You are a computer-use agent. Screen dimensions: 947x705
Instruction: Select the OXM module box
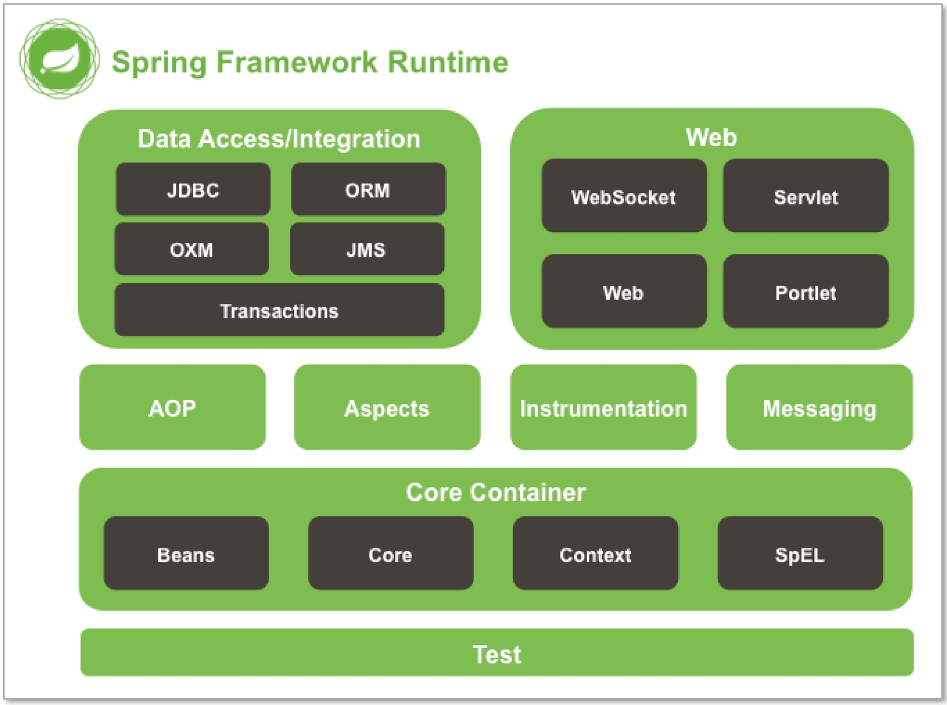[x=191, y=249]
